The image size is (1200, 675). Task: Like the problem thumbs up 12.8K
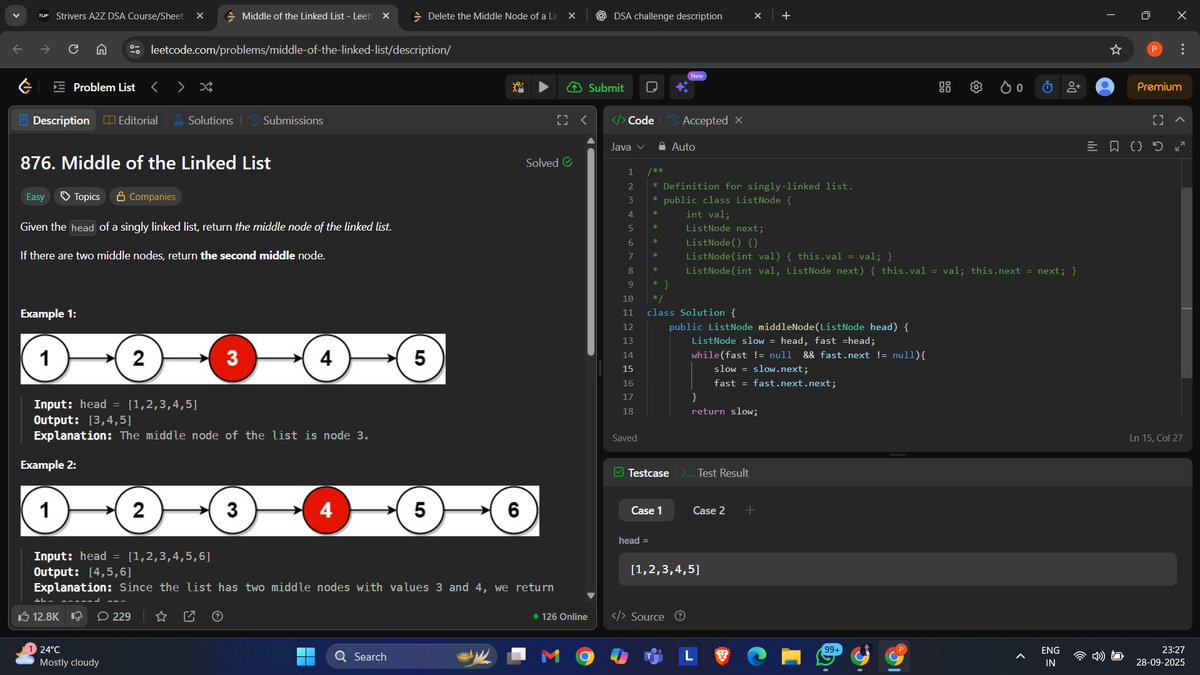[39, 616]
